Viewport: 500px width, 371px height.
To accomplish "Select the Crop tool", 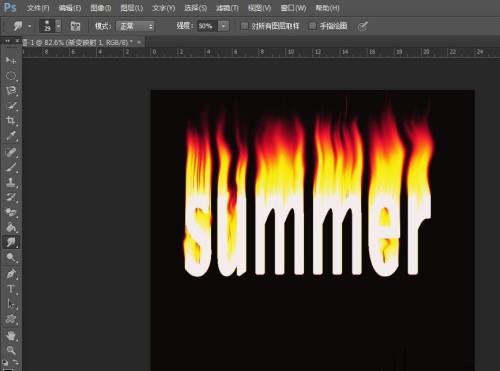I will tap(11, 121).
